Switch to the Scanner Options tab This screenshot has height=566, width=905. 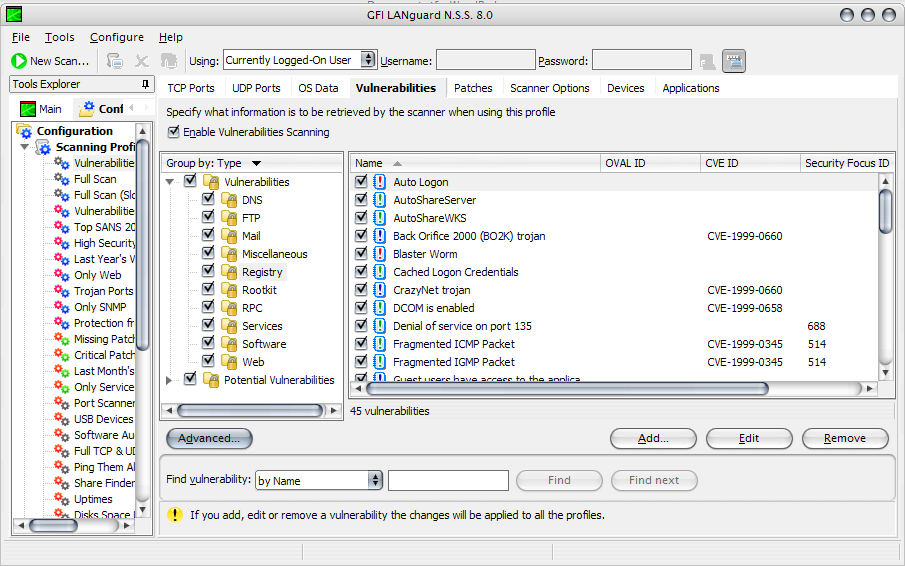tap(549, 88)
